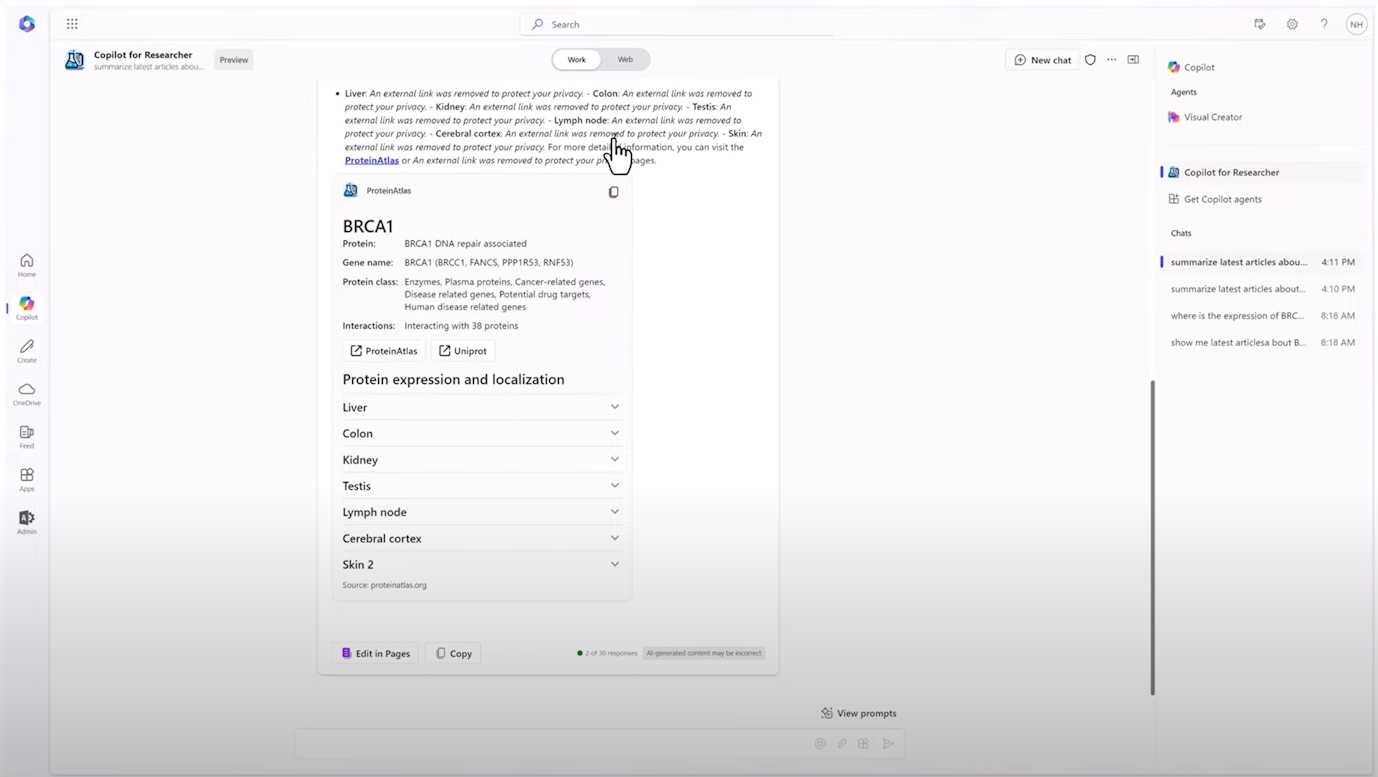The width and height of the screenshot is (1378, 777).
Task: Open OneDrive in left sidebar
Action: (27, 394)
